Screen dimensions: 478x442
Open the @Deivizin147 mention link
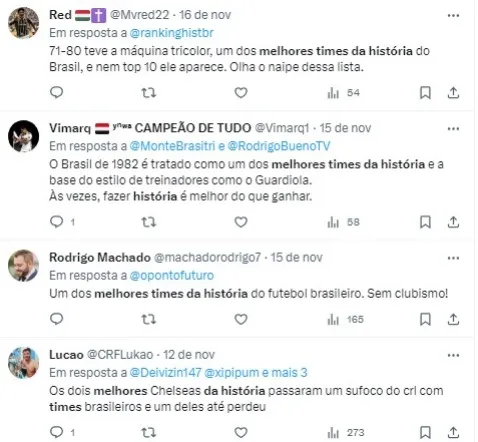pyautogui.click(x=165, y=373)
